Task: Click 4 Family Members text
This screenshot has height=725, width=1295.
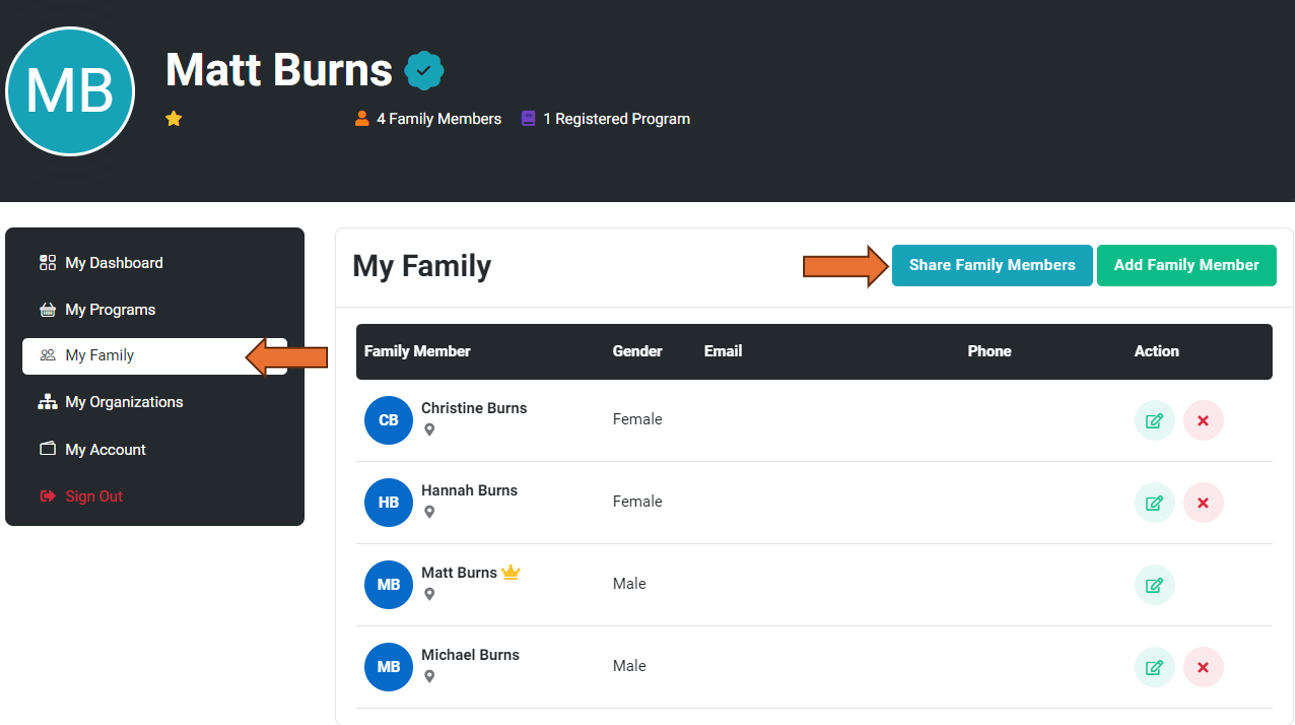Action: (439, 119)
